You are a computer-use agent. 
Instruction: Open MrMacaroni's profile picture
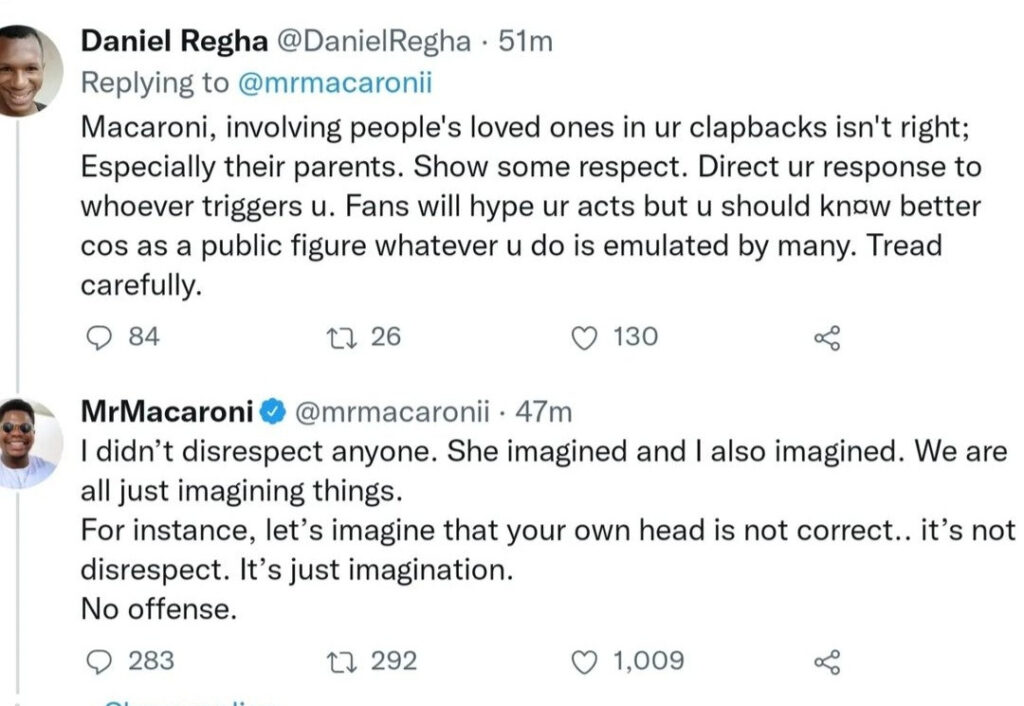pos(27,444)
